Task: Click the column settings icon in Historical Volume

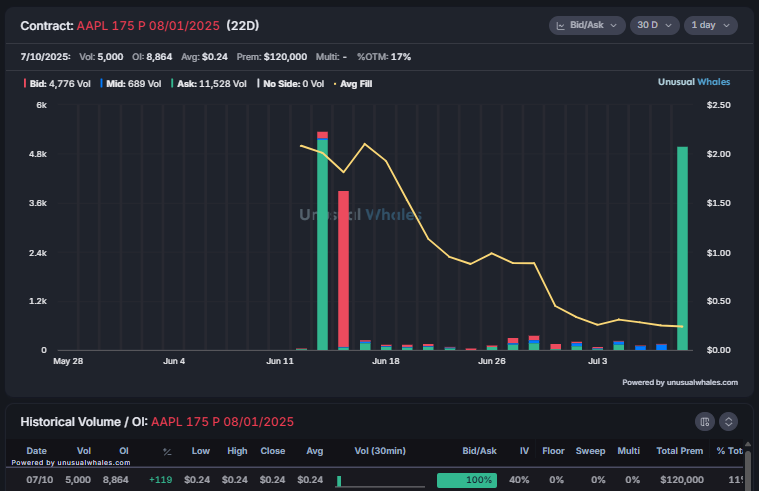Action: coord(705,421)
